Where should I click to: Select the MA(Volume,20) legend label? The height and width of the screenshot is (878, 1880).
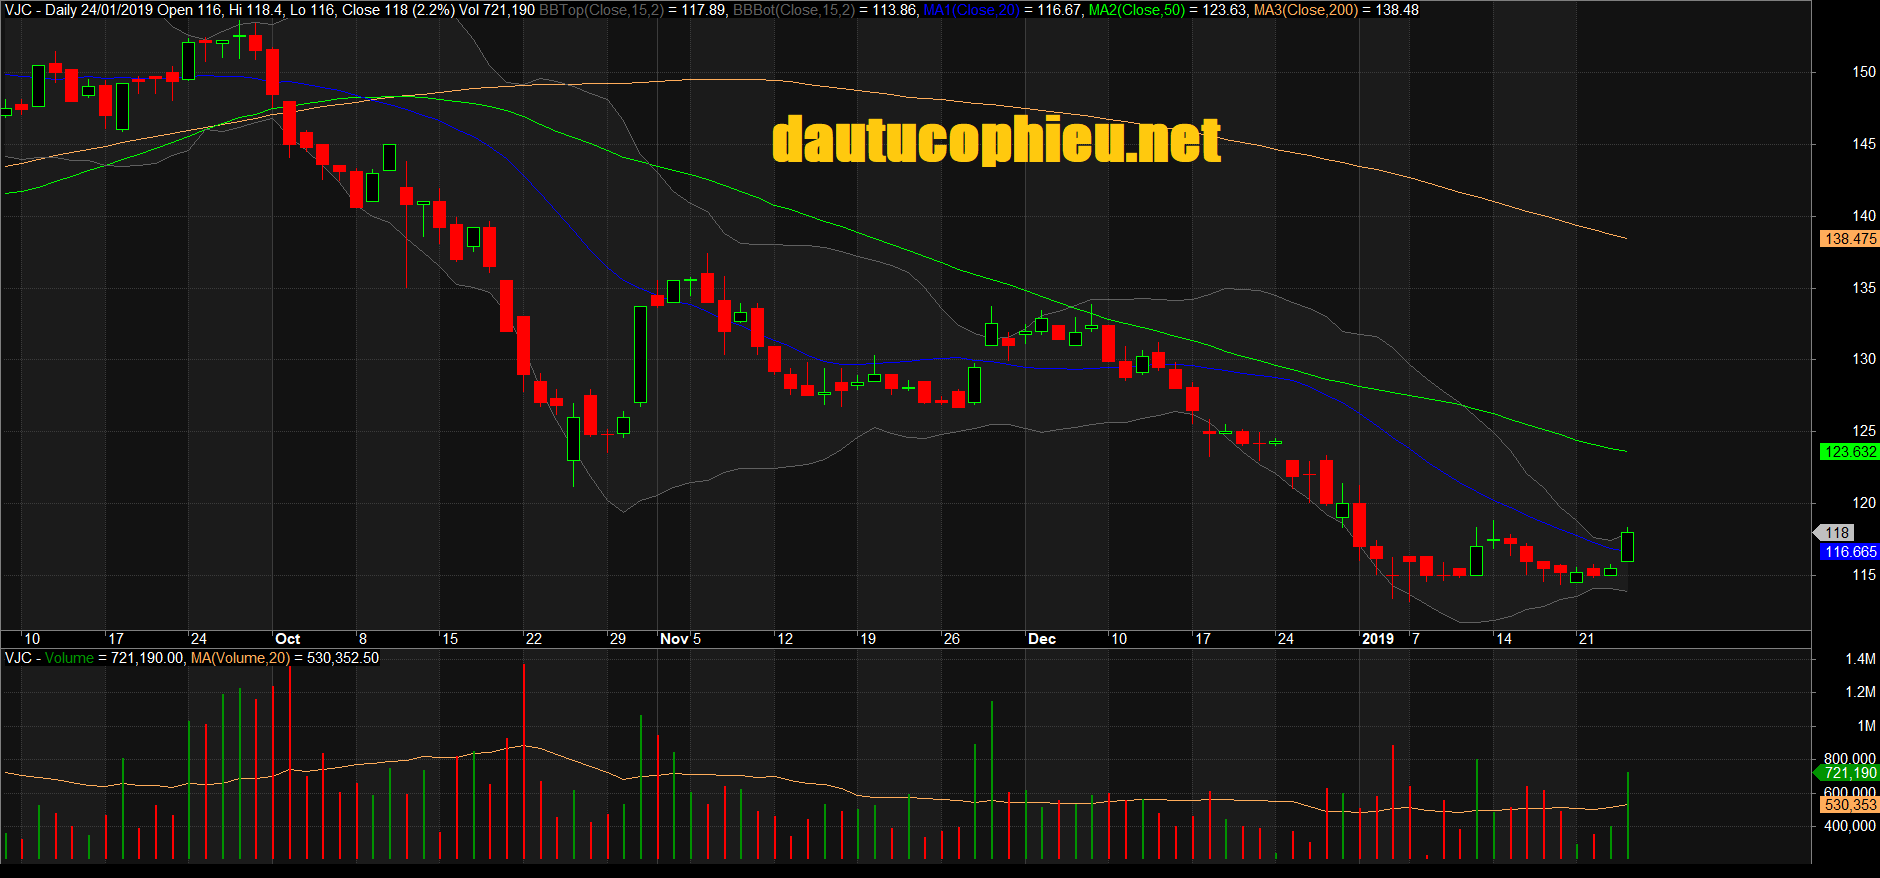(x=240, y=658)
